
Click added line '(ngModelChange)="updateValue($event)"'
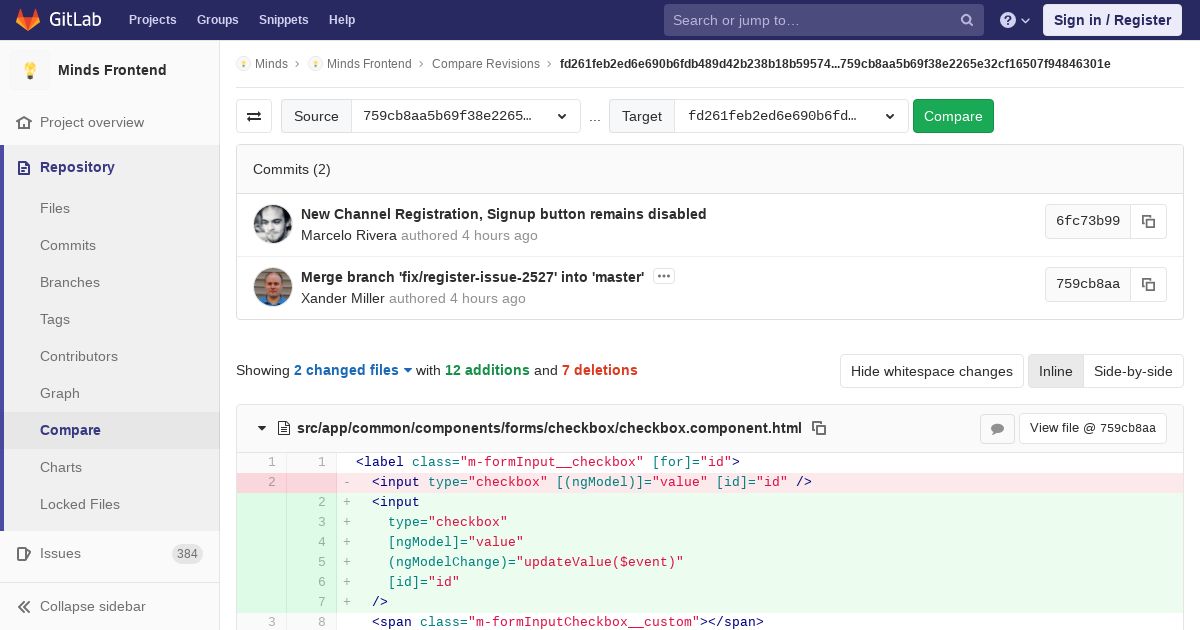(x=535, y=562)
